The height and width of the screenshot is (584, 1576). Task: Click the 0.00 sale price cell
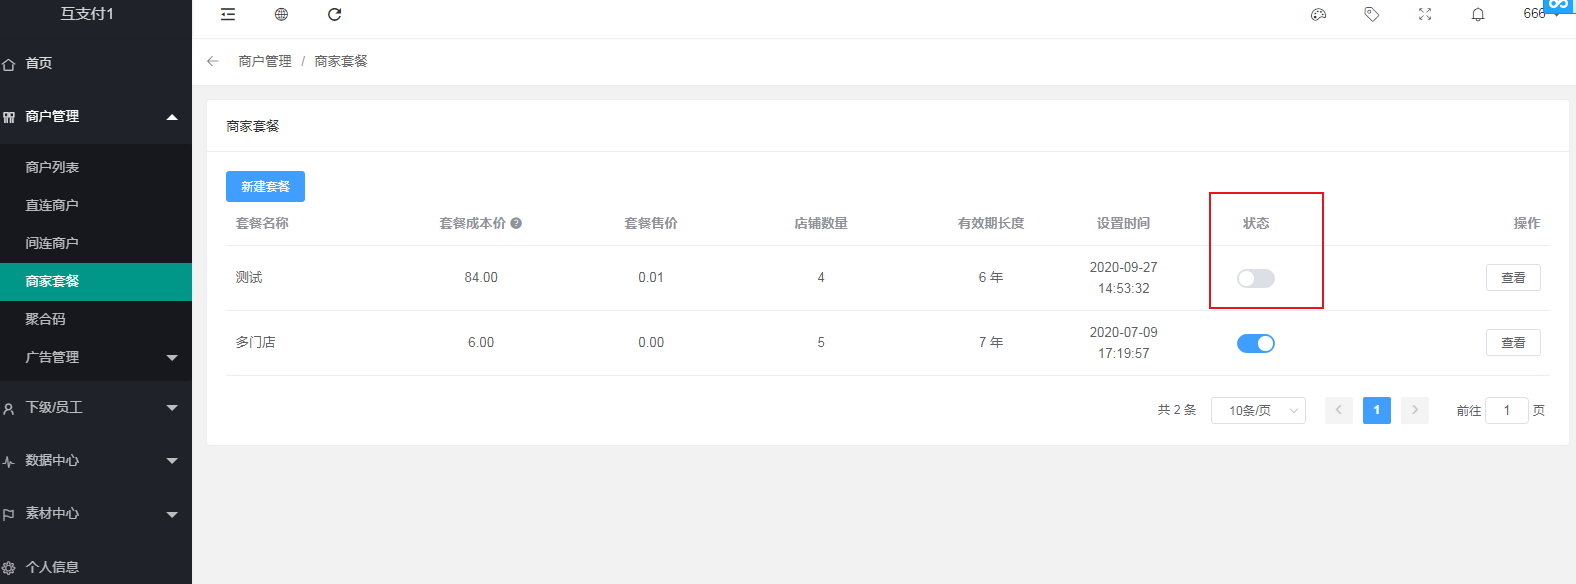[651, 342]
